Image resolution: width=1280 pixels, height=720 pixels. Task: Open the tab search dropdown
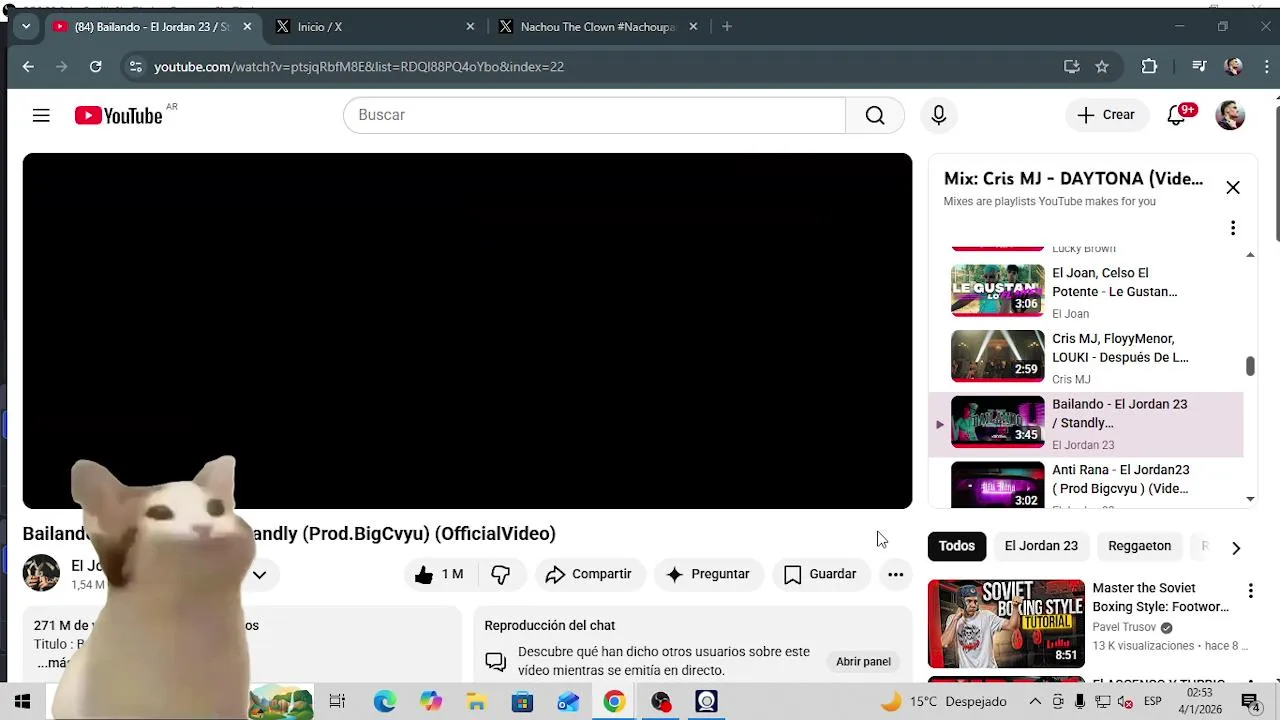(26, 27)
